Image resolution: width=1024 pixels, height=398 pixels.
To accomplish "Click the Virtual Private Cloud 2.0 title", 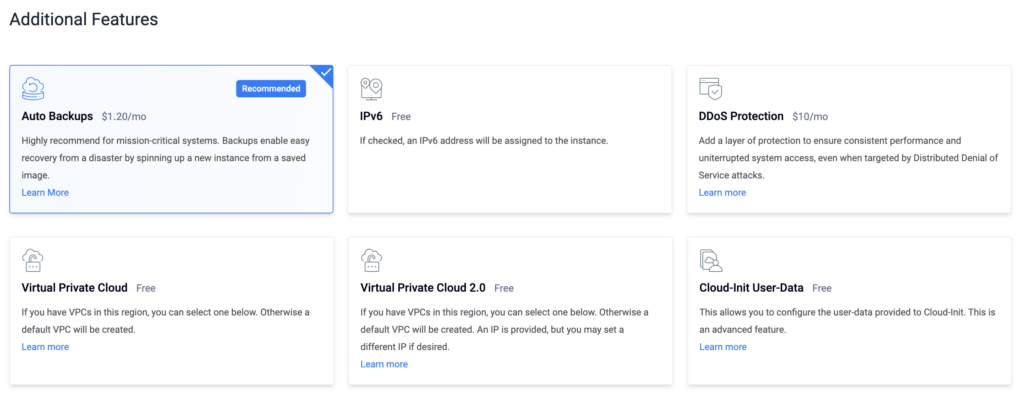I will (x=423, y=288).
